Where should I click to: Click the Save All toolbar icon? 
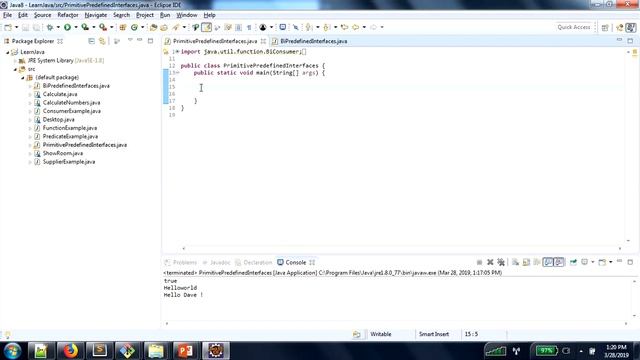(36, 27)
